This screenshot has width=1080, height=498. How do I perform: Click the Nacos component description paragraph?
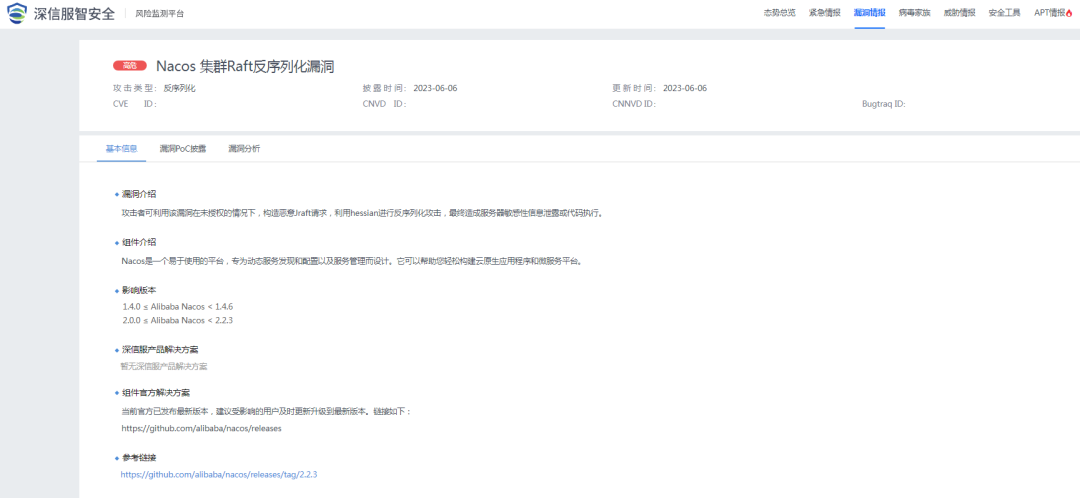(351, 261)
